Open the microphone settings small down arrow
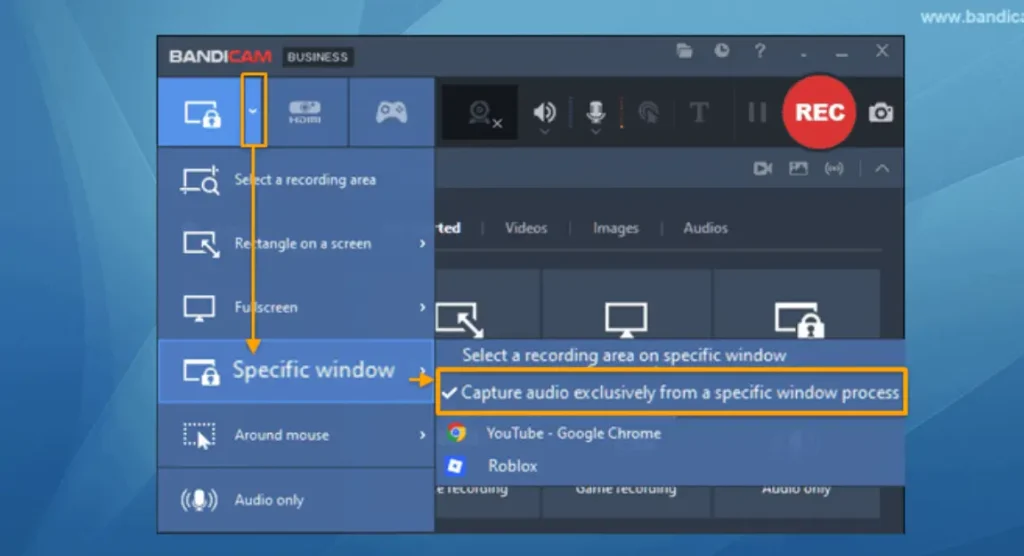 pyautogui.click(x=595, y=132)
